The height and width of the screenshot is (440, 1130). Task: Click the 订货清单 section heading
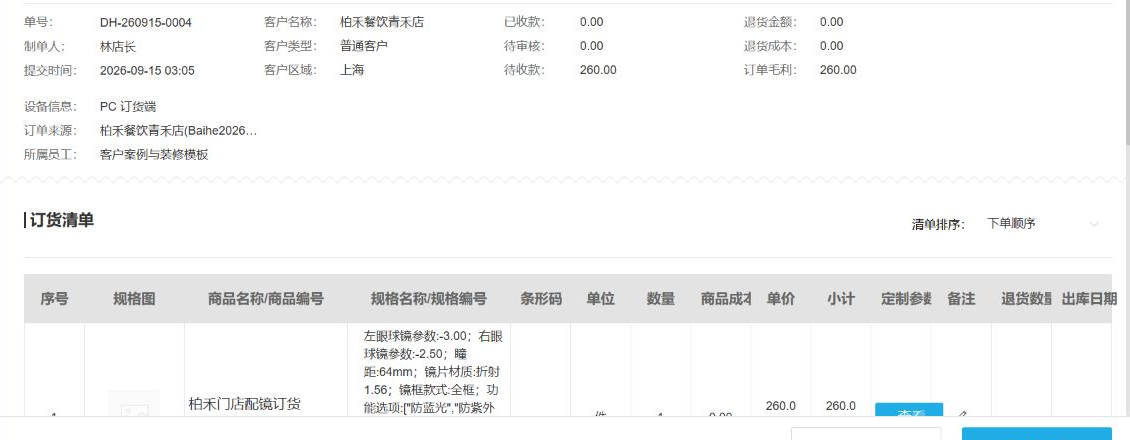pyautogui.click(x=62, y=220)
